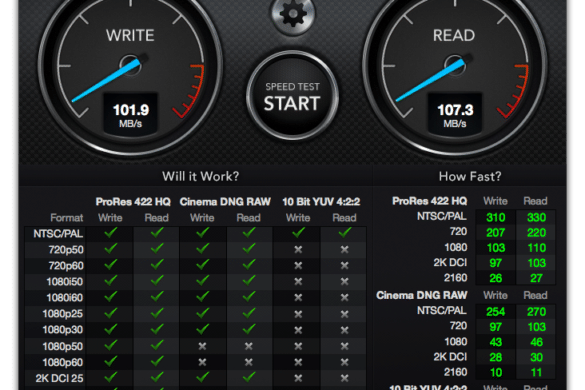
Task: Click NTSC/PAL ProRes Write green checkmark
Action: (x=111, y=233)
